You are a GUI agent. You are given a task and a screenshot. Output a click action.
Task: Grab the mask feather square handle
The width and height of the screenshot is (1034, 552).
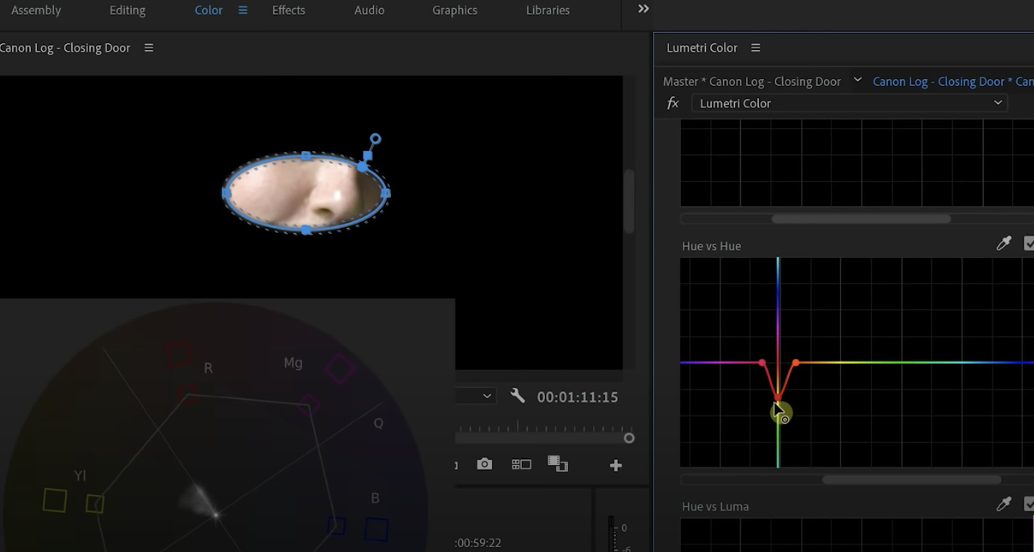click(367, 156)
